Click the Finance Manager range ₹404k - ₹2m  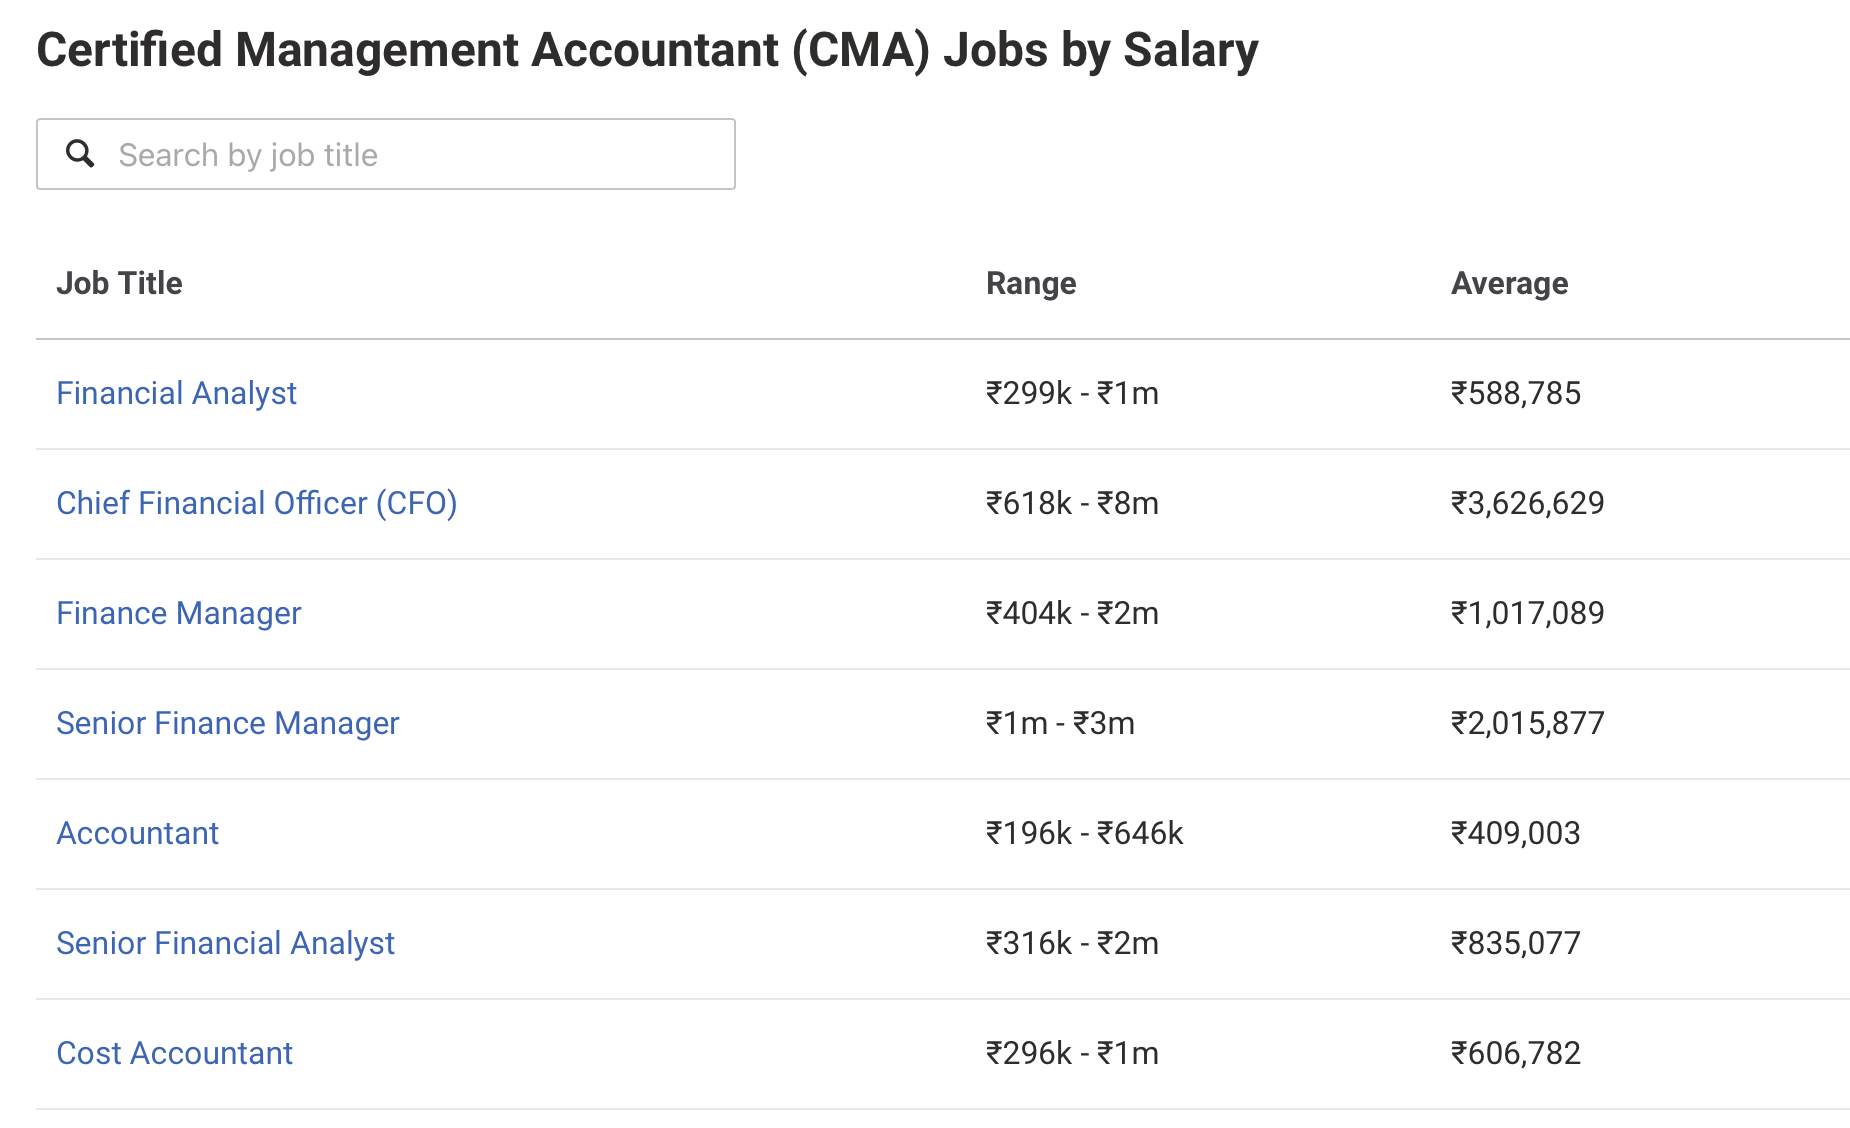[1071, 613]
